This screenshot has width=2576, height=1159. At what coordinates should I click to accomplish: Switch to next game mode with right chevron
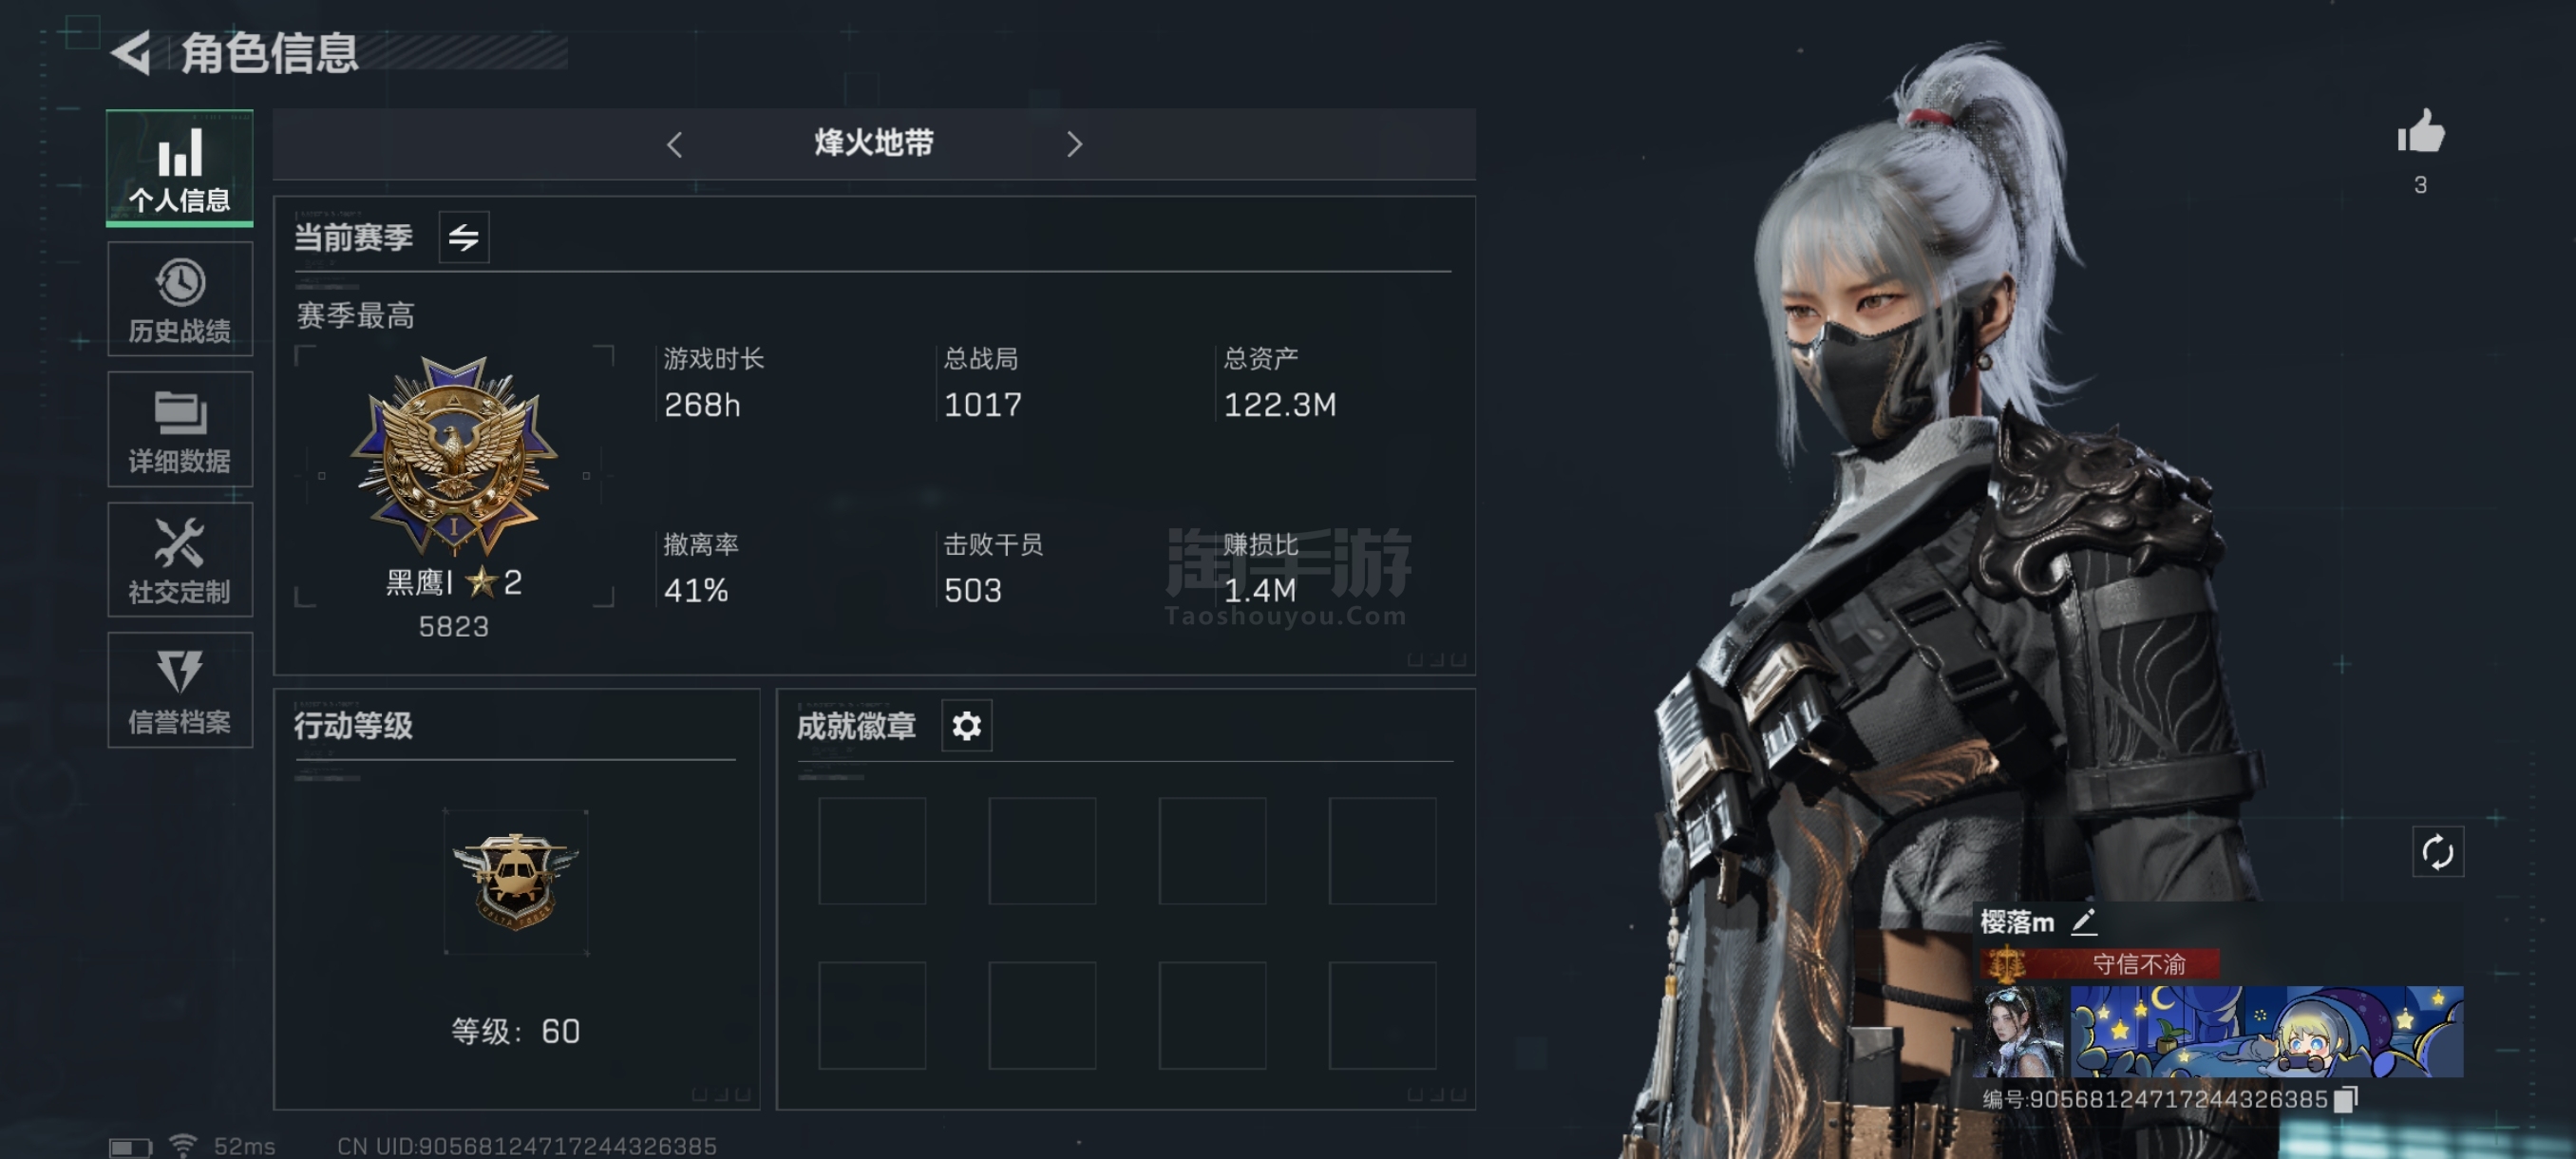coord(1074,145)
